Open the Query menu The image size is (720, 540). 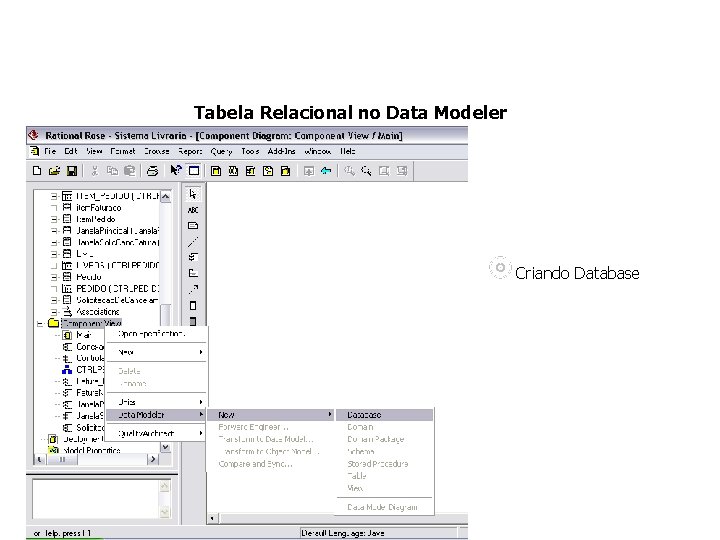(x=221, y=152)
